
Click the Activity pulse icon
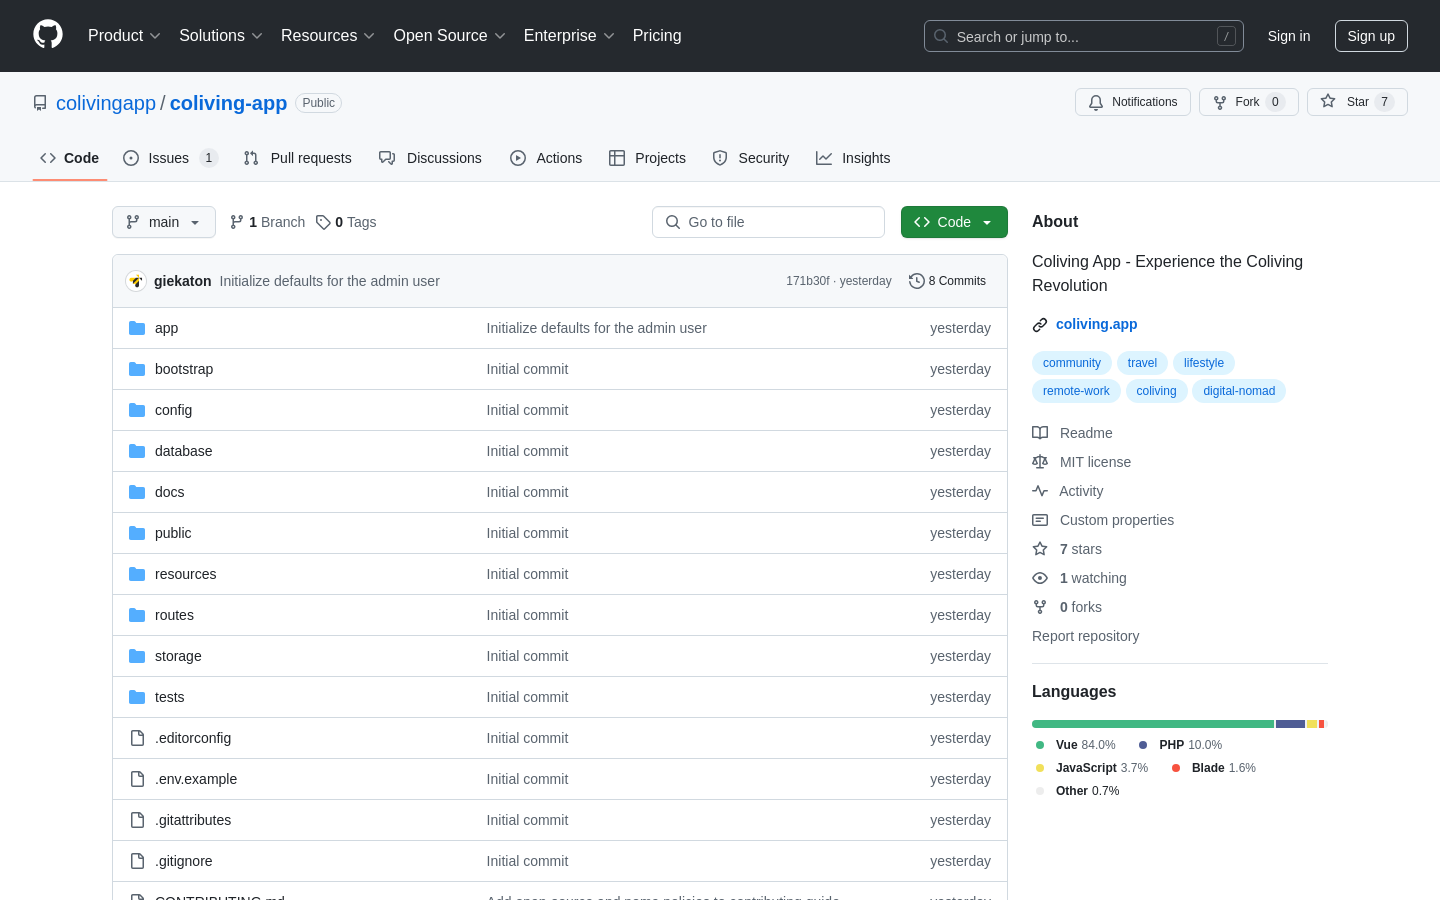[1040, 491]
